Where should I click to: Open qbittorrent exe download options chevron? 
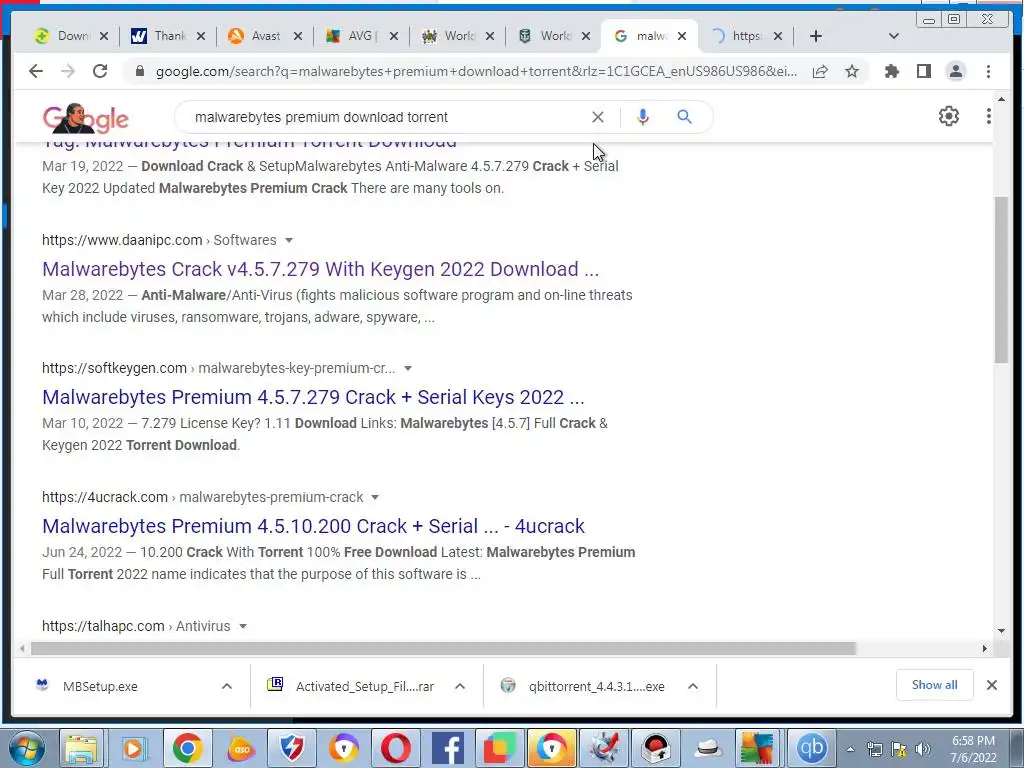693,686
